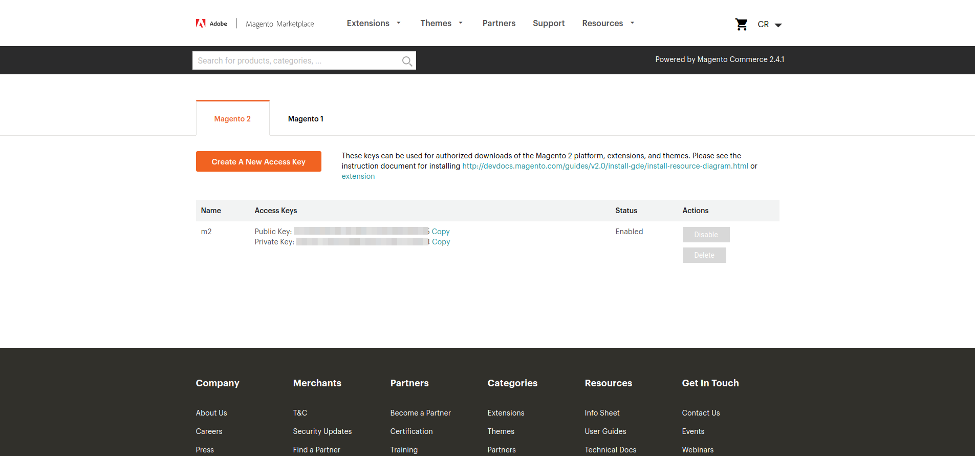The width and height of the screenshot is (977, 456).
Task: Delete the m2 access key
Action: (x=704, y=255)
